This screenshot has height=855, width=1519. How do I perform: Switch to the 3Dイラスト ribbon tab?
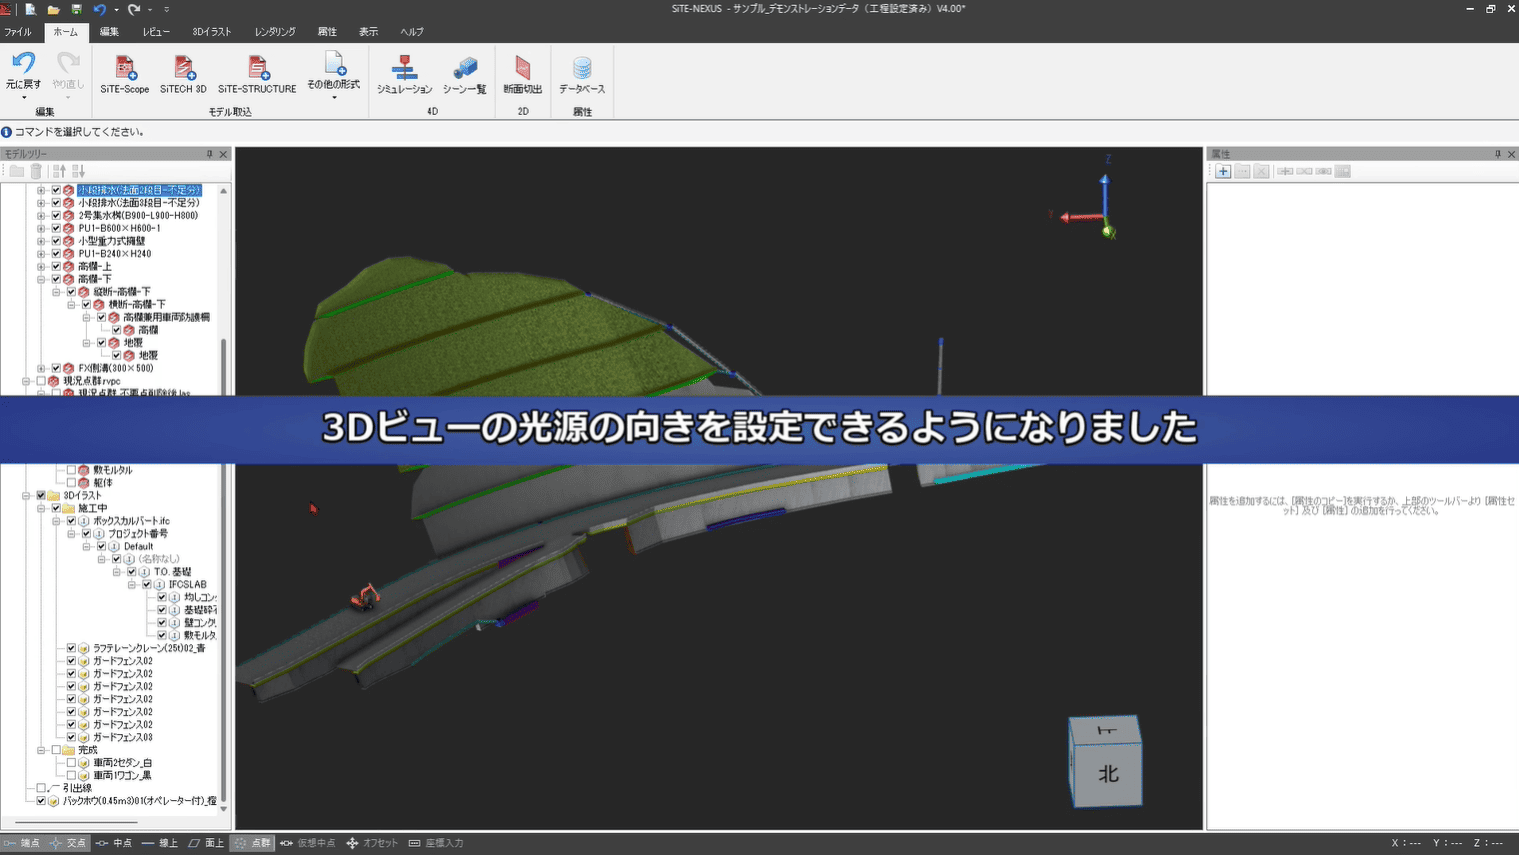[211, 32]
